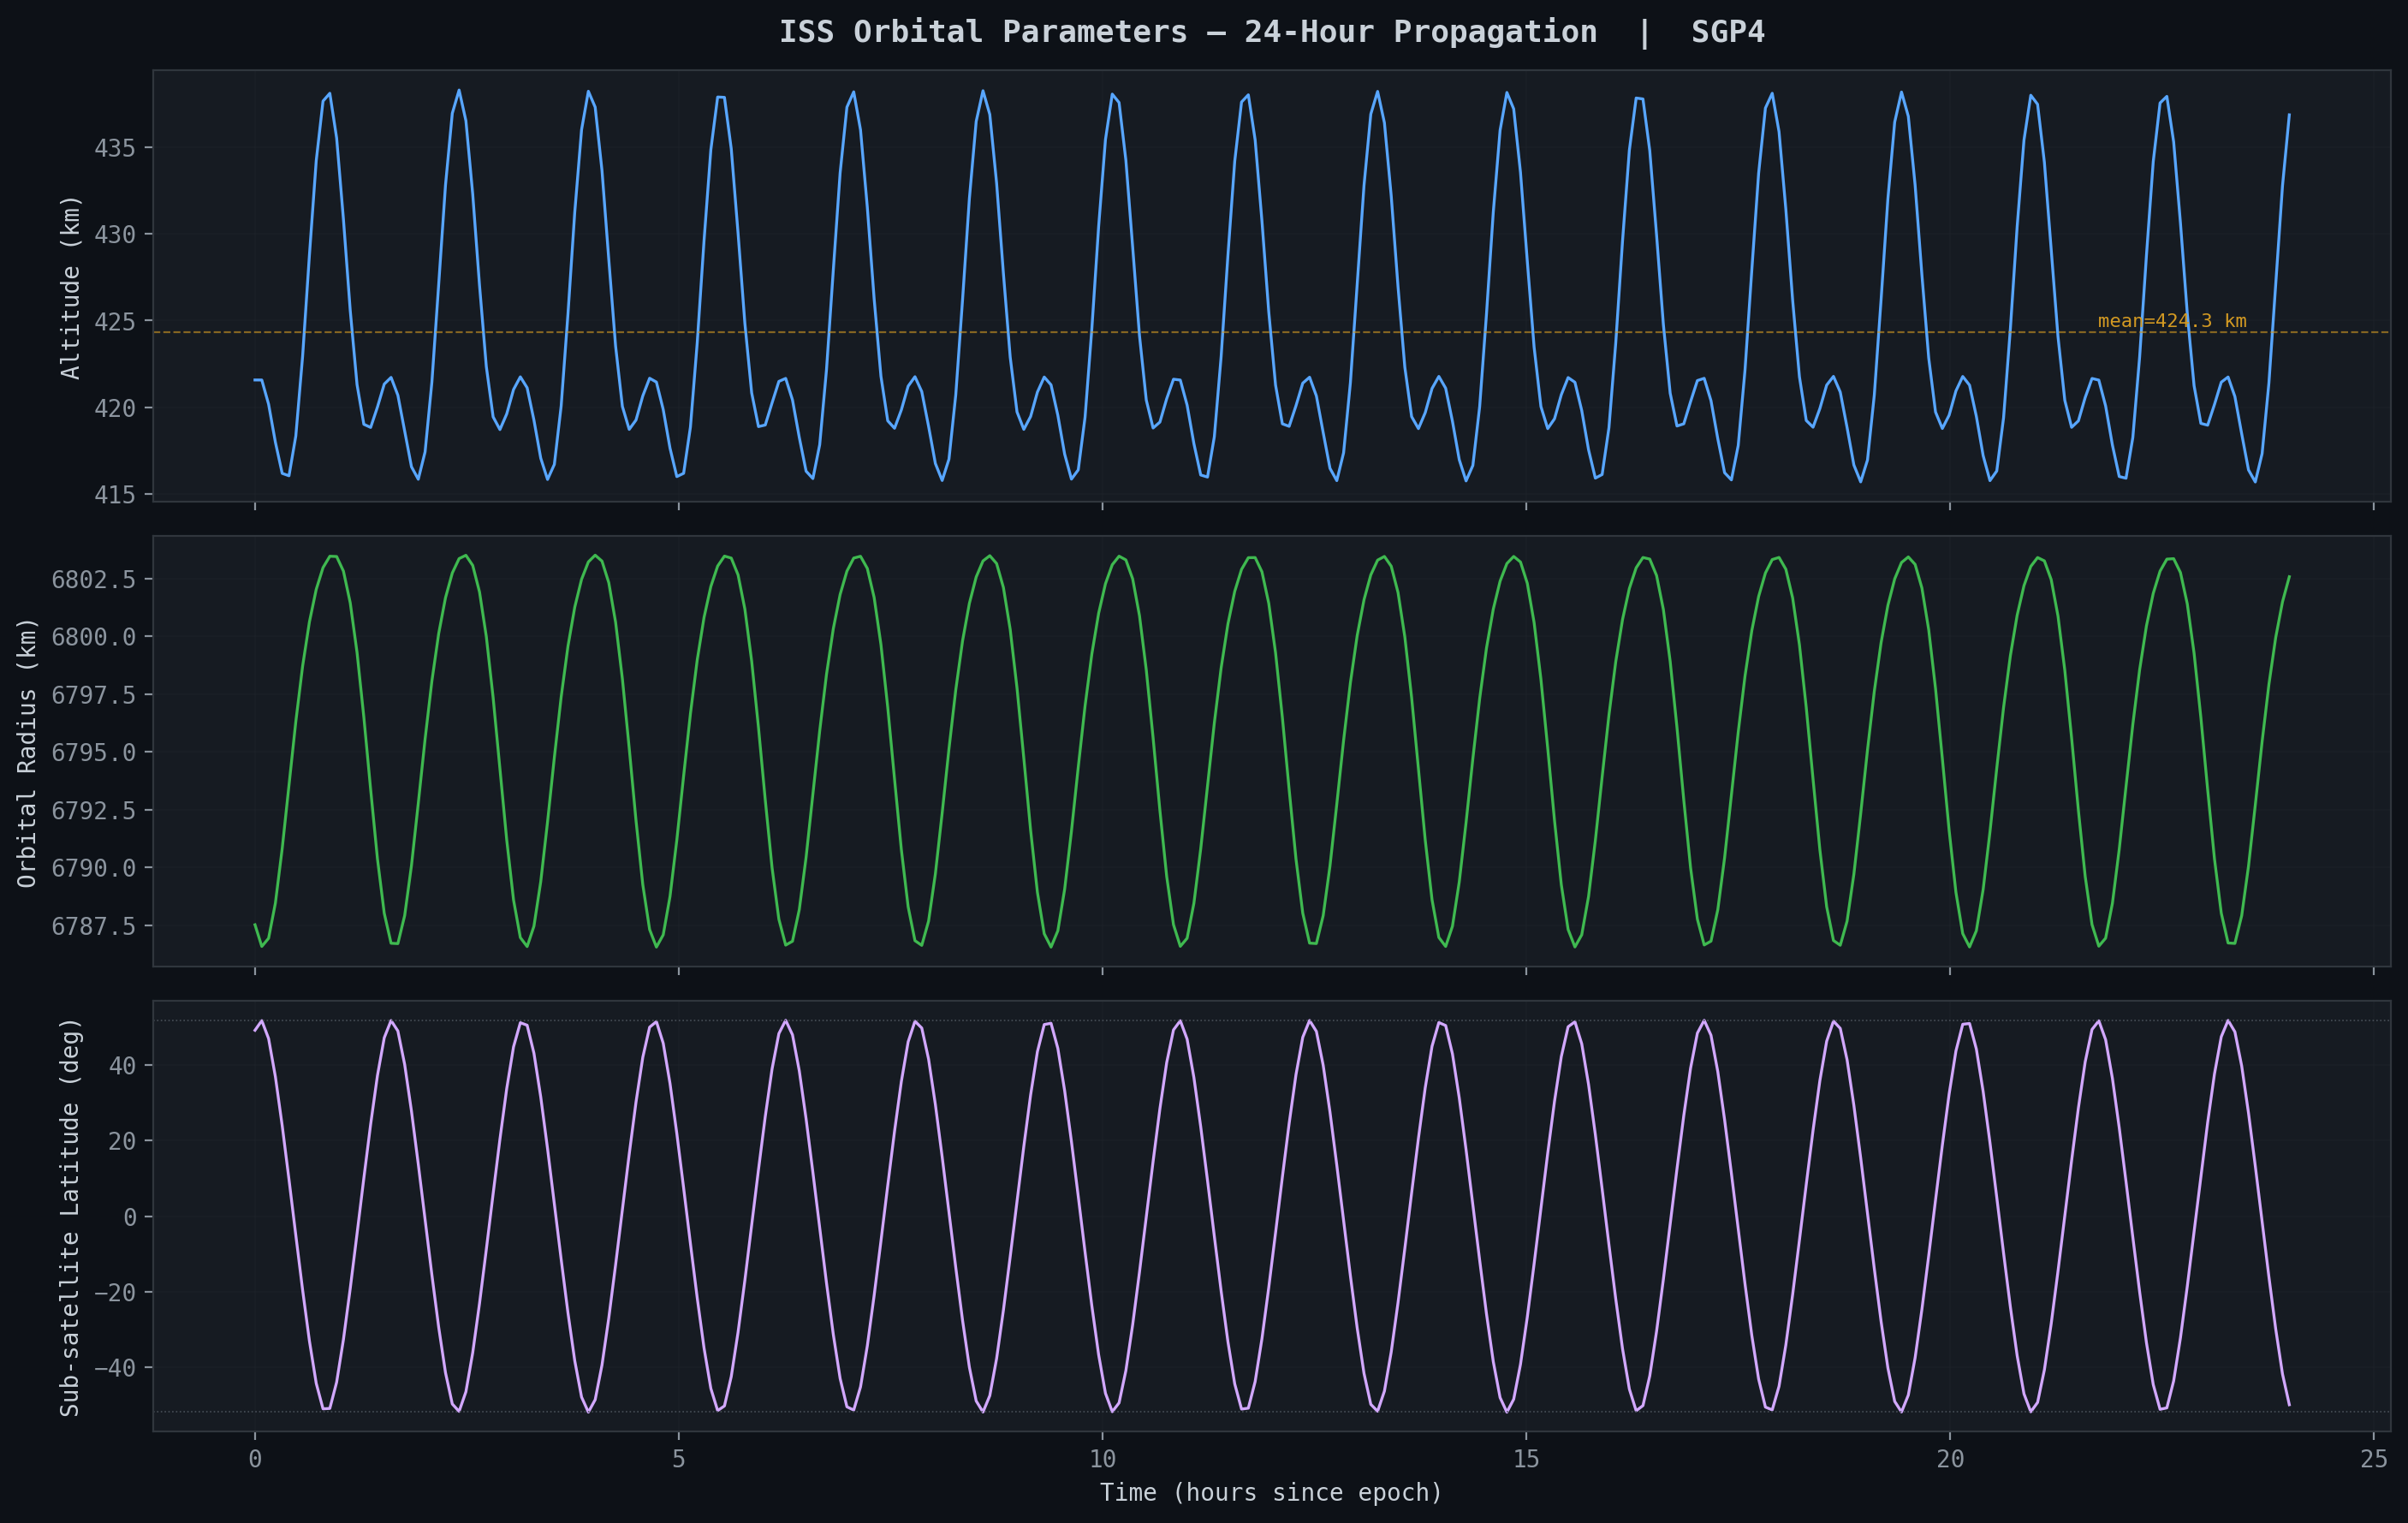Click the 435 altitude tick label

[114, 148]
